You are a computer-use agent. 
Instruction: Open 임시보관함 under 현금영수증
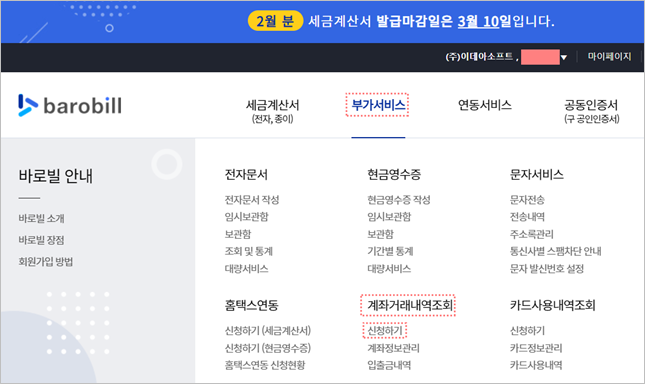[x=389, y=217]
